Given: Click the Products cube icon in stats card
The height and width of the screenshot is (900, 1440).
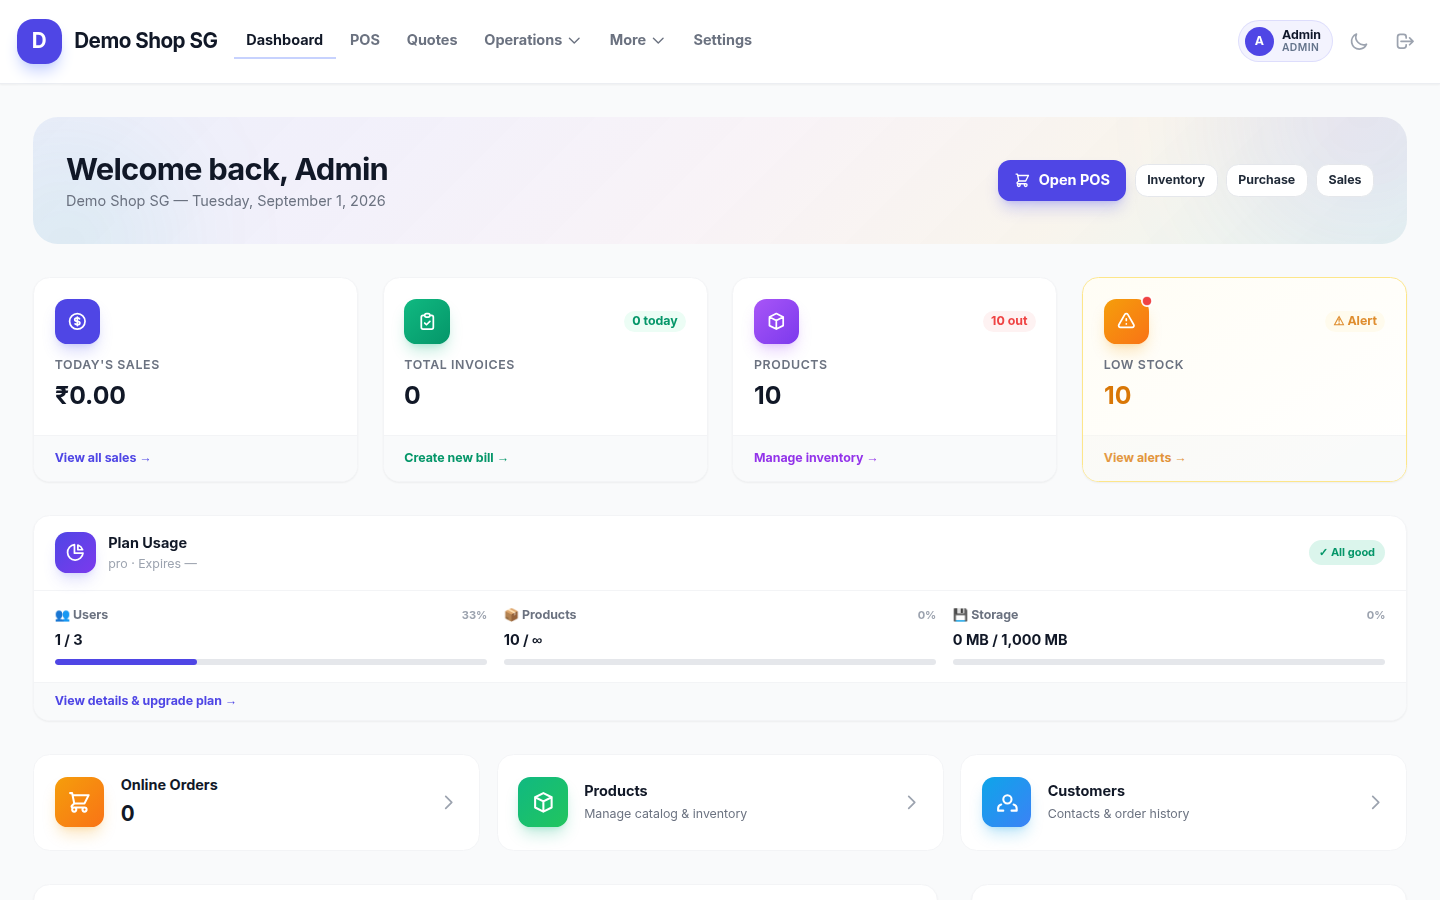Looking at the screenshot, I should (776, 321).
